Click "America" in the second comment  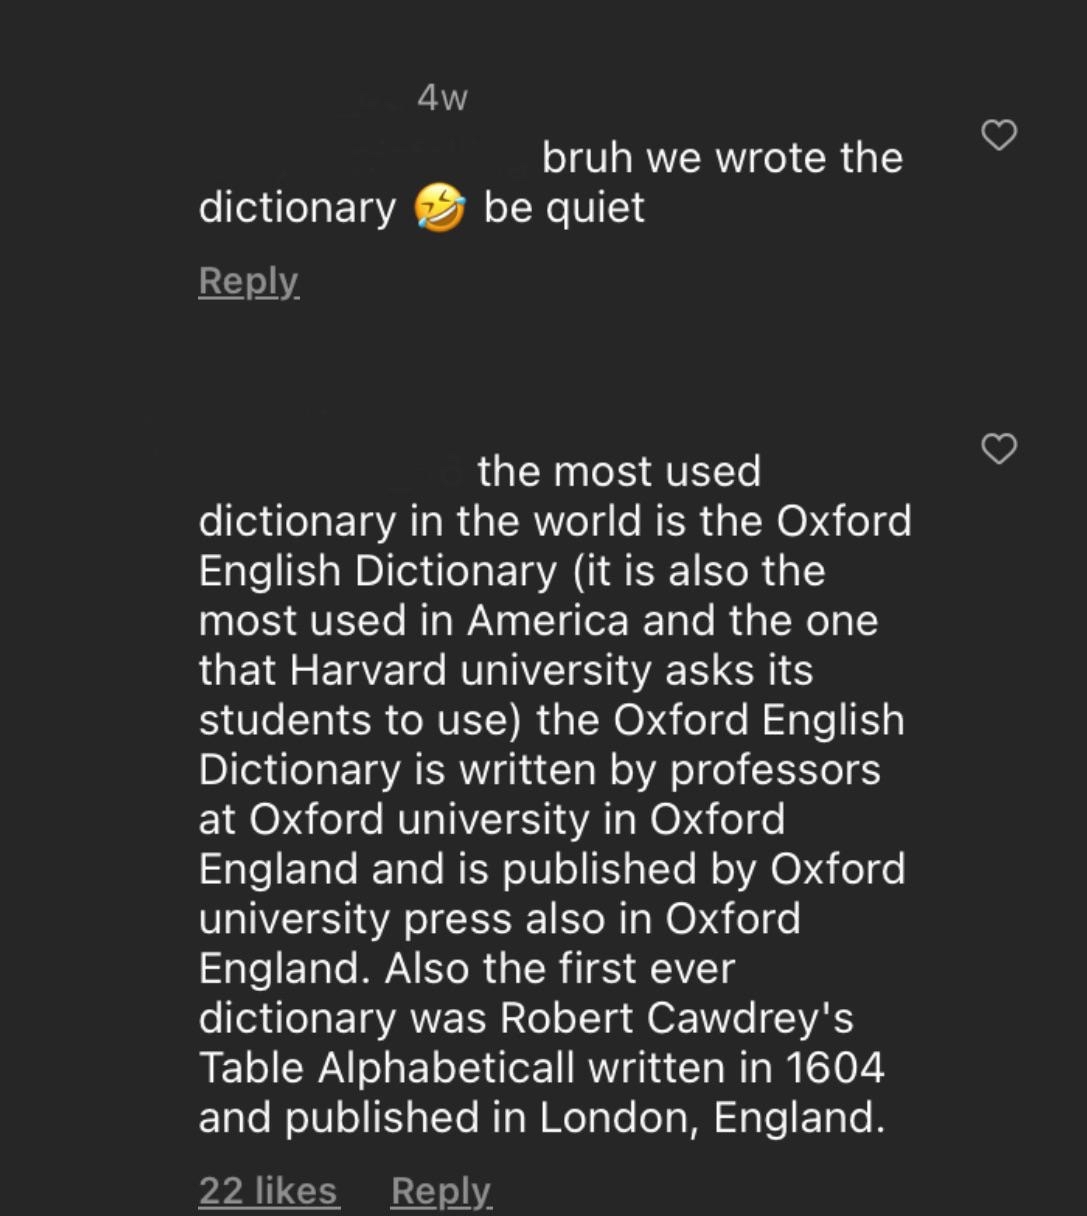coord(548,620)
